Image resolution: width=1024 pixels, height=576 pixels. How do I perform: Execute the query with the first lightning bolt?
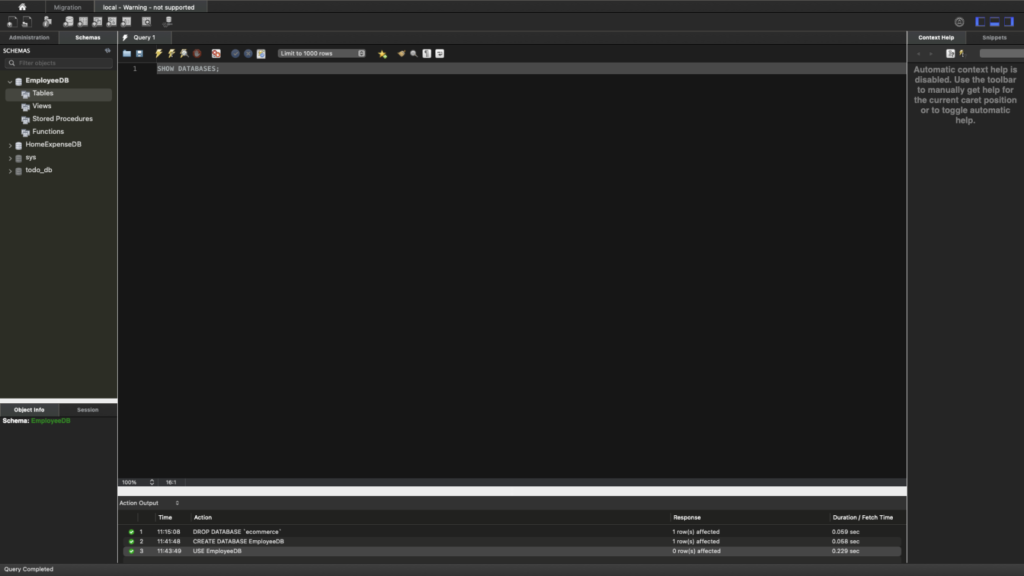pyautogui.click(x=158, y=53)
